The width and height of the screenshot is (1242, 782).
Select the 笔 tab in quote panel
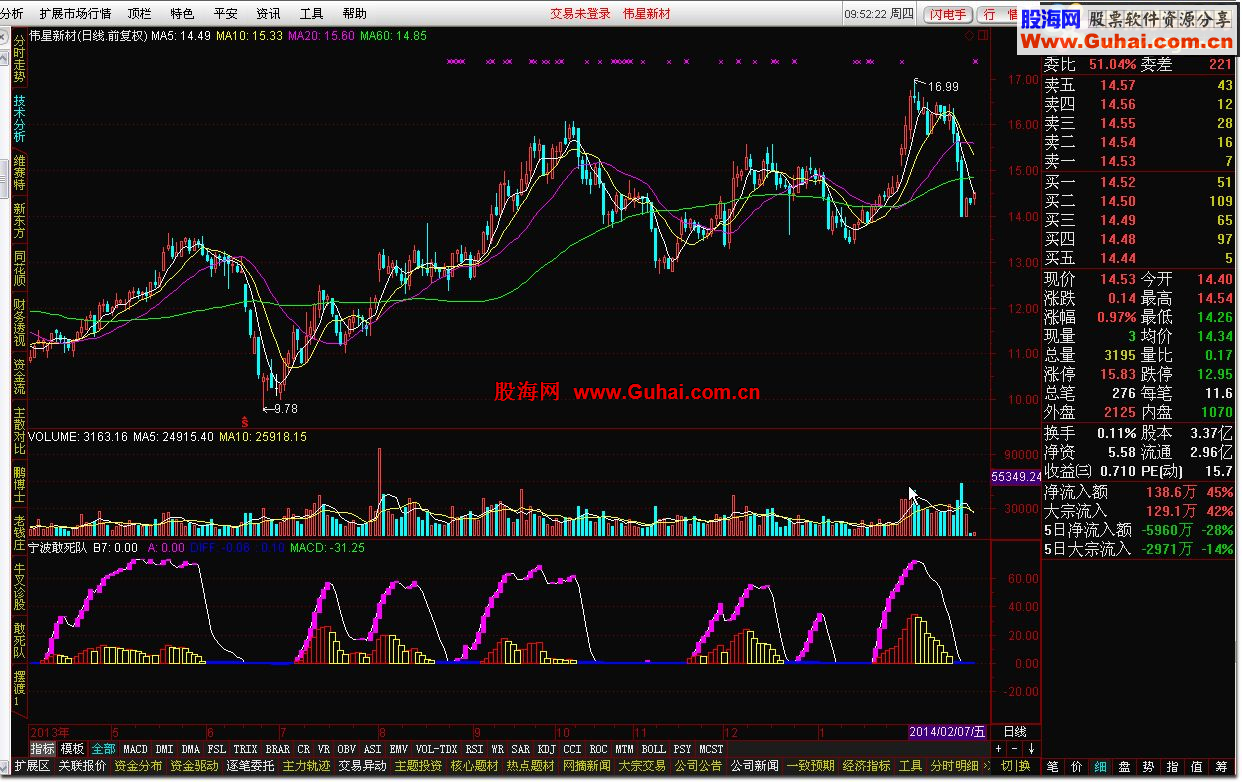point(1053,767)
